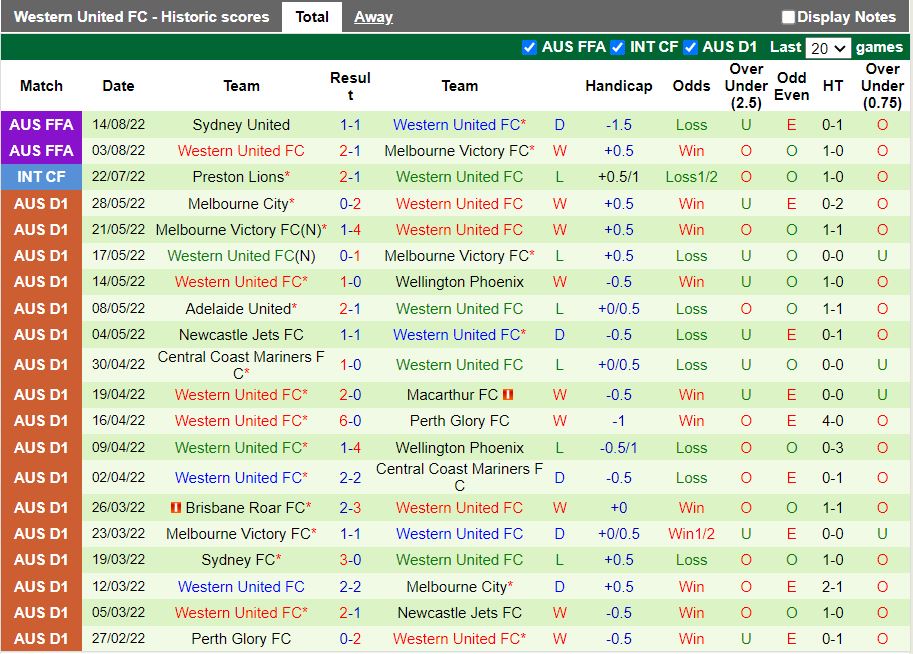This screenshot has height=654, width=913.
Task: Open the Wellington Phoenix team link
Action: tap(459, 281)
